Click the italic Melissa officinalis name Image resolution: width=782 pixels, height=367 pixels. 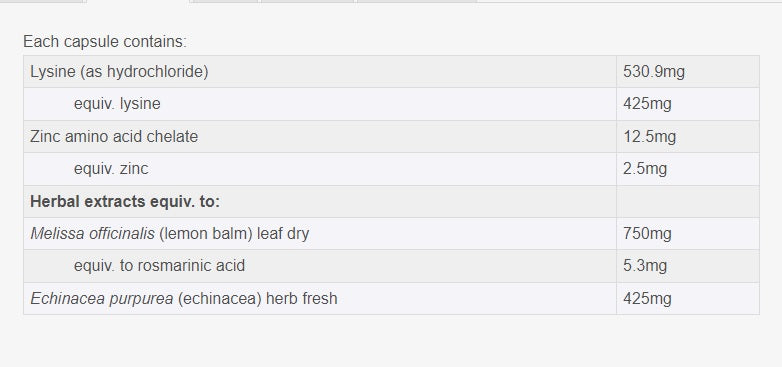coord(92,233)
